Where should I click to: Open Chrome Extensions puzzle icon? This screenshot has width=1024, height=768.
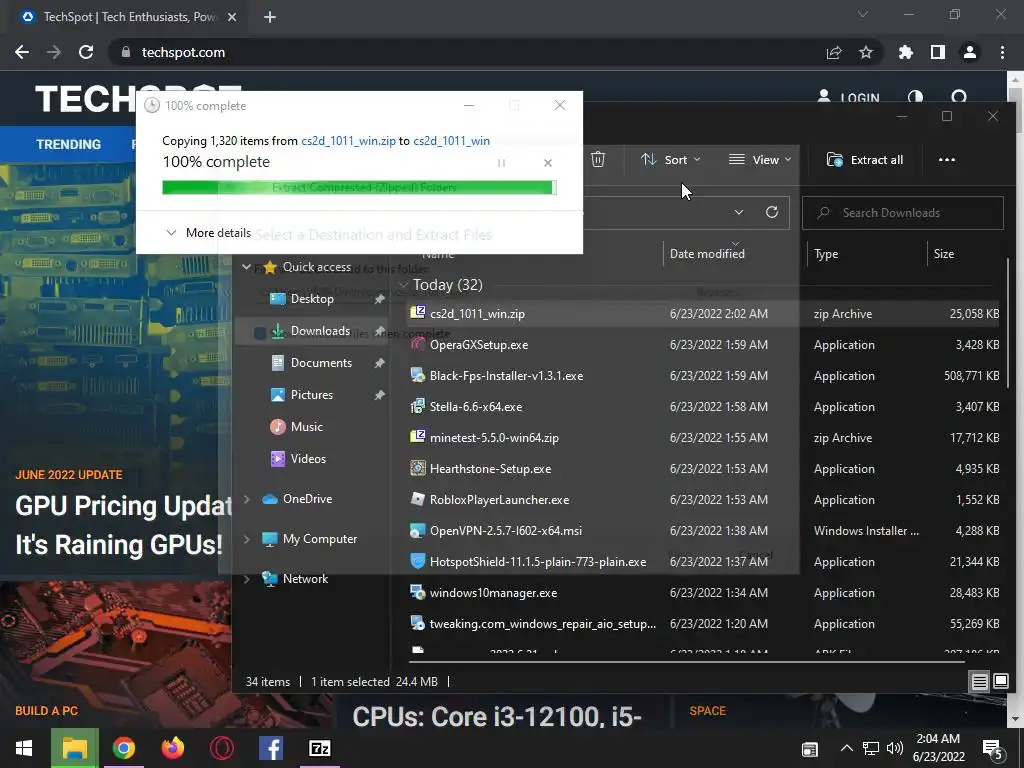(906, 52)
